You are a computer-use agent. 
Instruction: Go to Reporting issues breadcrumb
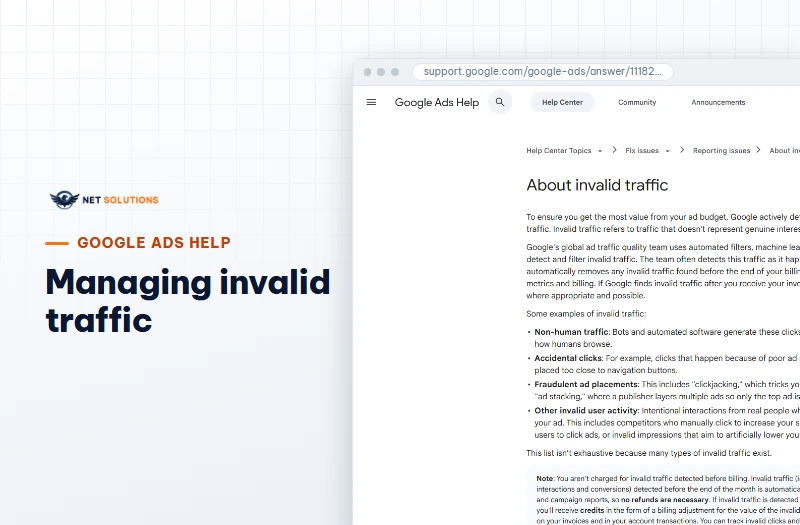pos(721,151)
